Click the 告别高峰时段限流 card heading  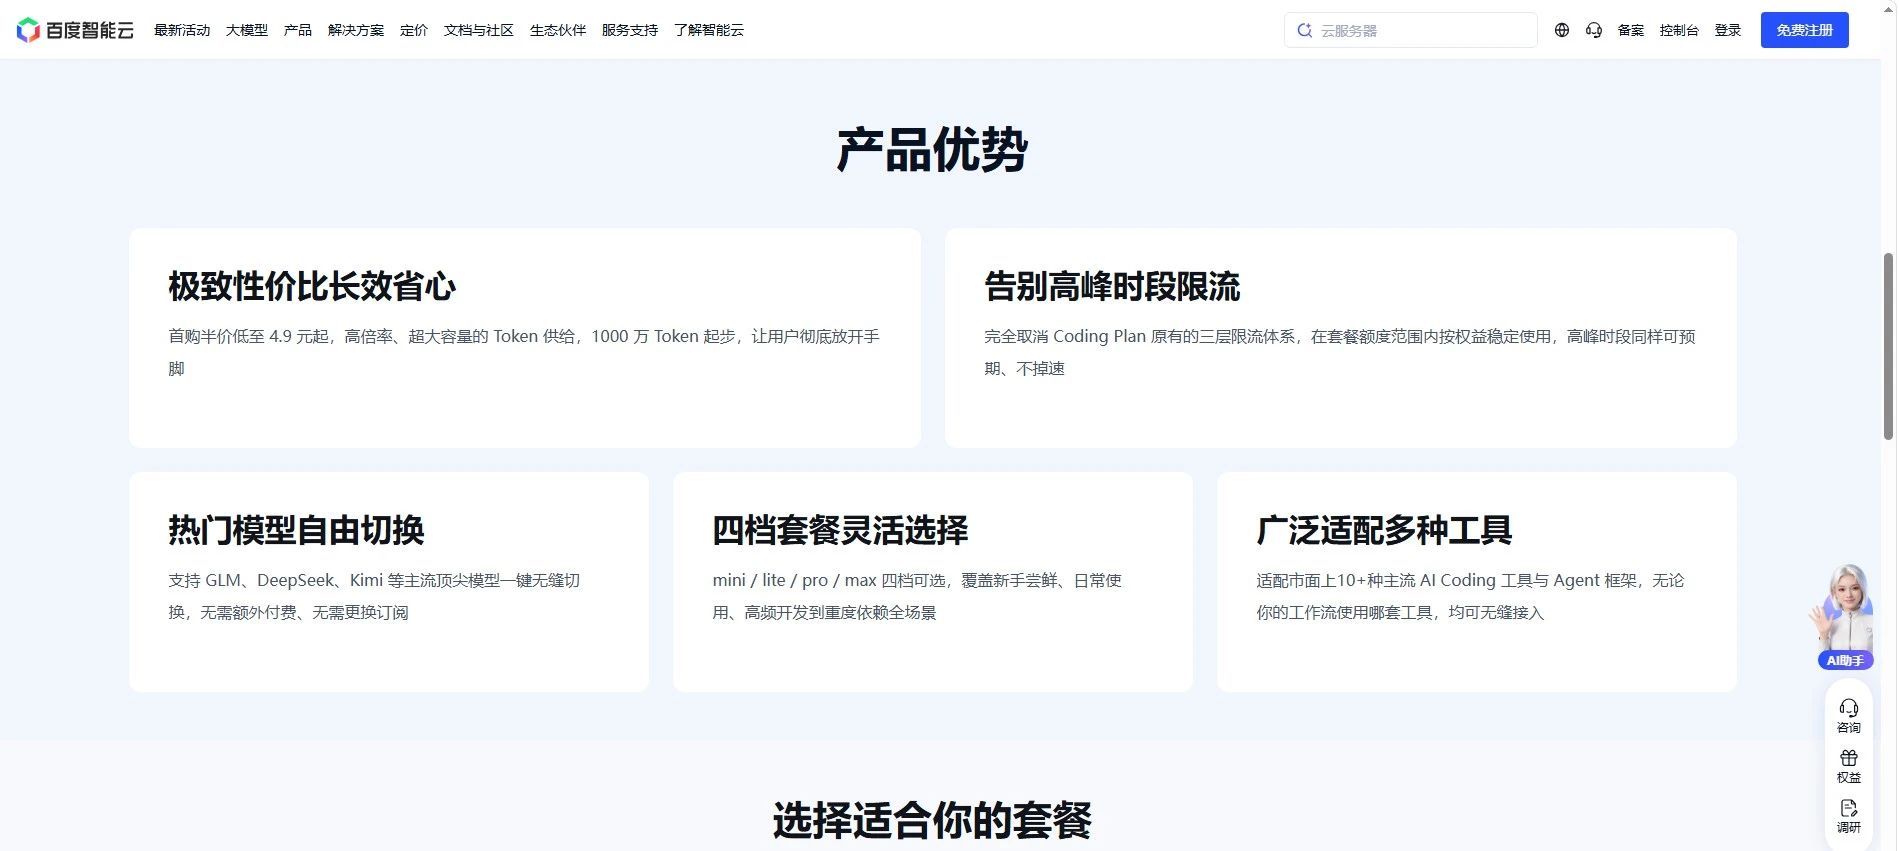coord(1112,286)
